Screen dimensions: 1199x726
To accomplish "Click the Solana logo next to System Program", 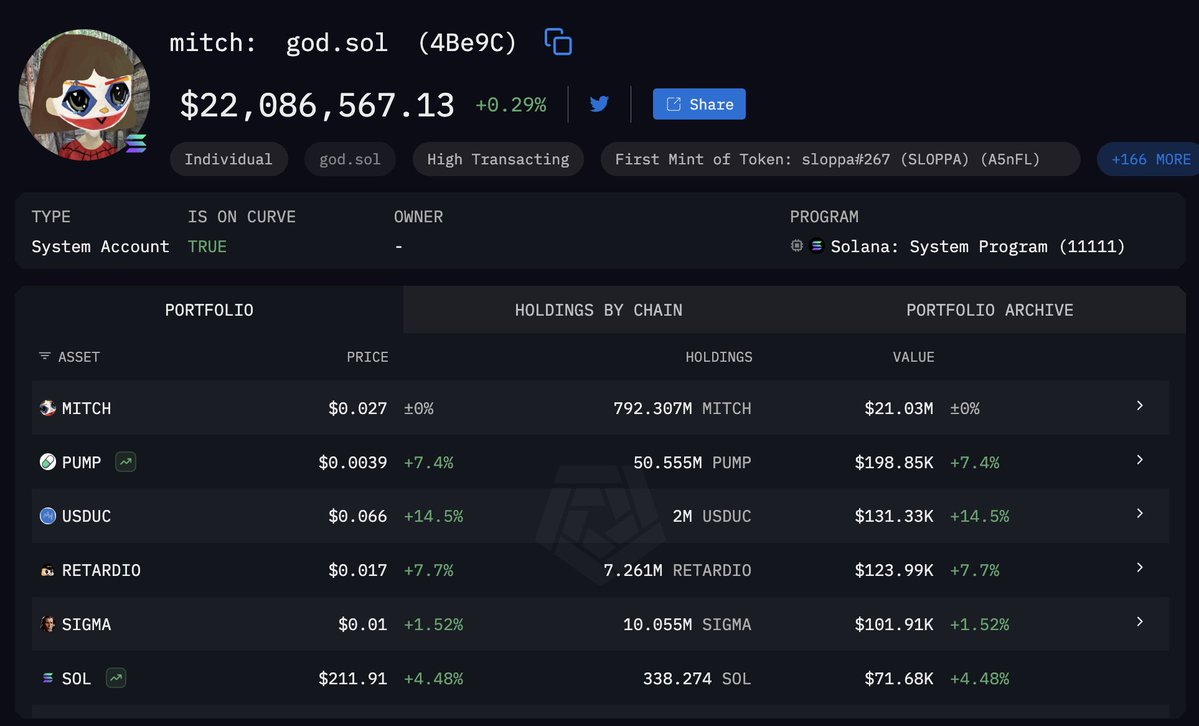I will pos(817,246).
